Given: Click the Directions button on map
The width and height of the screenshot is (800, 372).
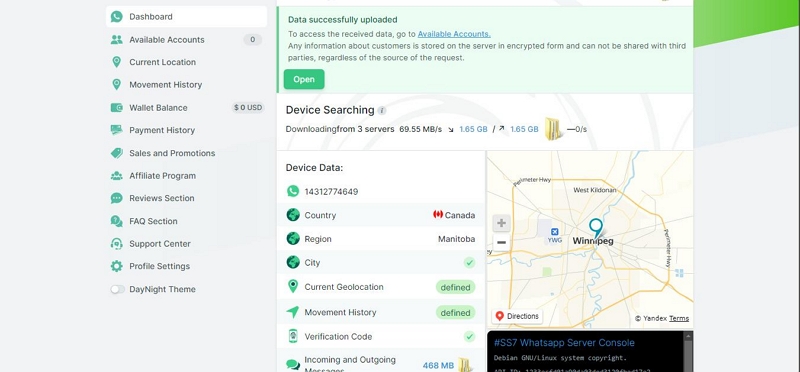Looking at the screenshot, I should point(517,316).
